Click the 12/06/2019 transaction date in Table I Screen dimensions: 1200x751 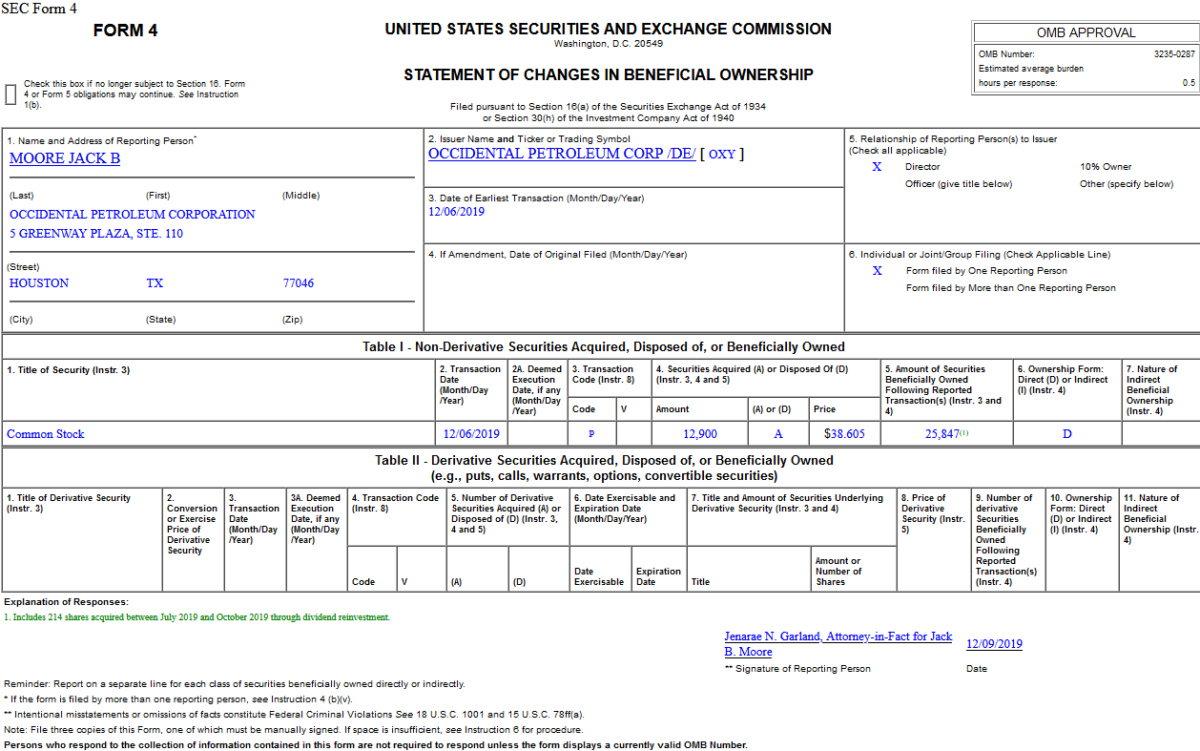[471, 434]
